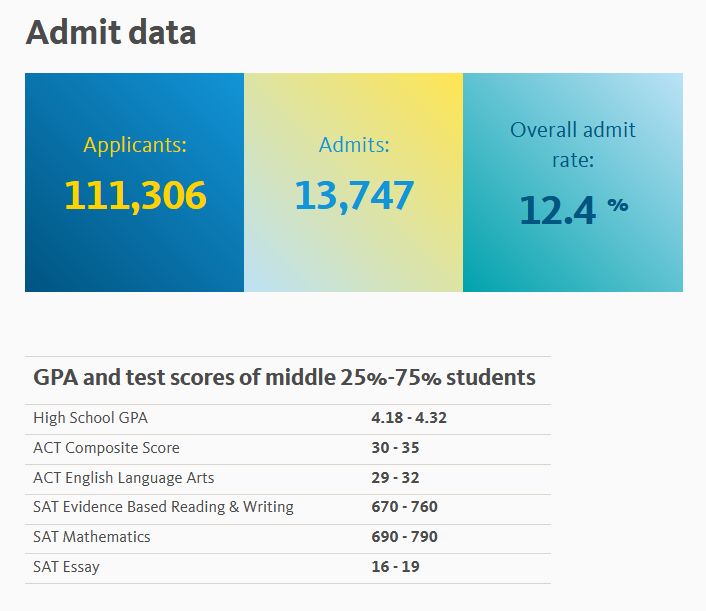This screenshot has height=611, width=706.
Task: Click the Overall admit rate label
Action: click(573, 145)
